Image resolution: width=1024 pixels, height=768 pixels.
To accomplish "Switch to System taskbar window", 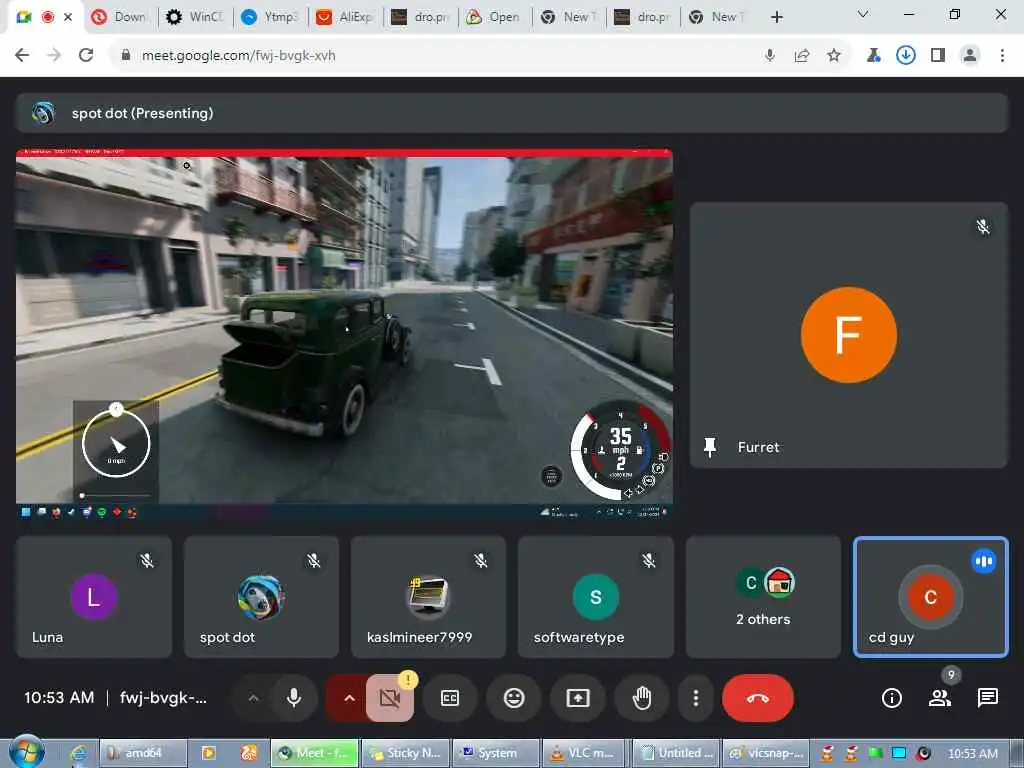I will point(496,753).
